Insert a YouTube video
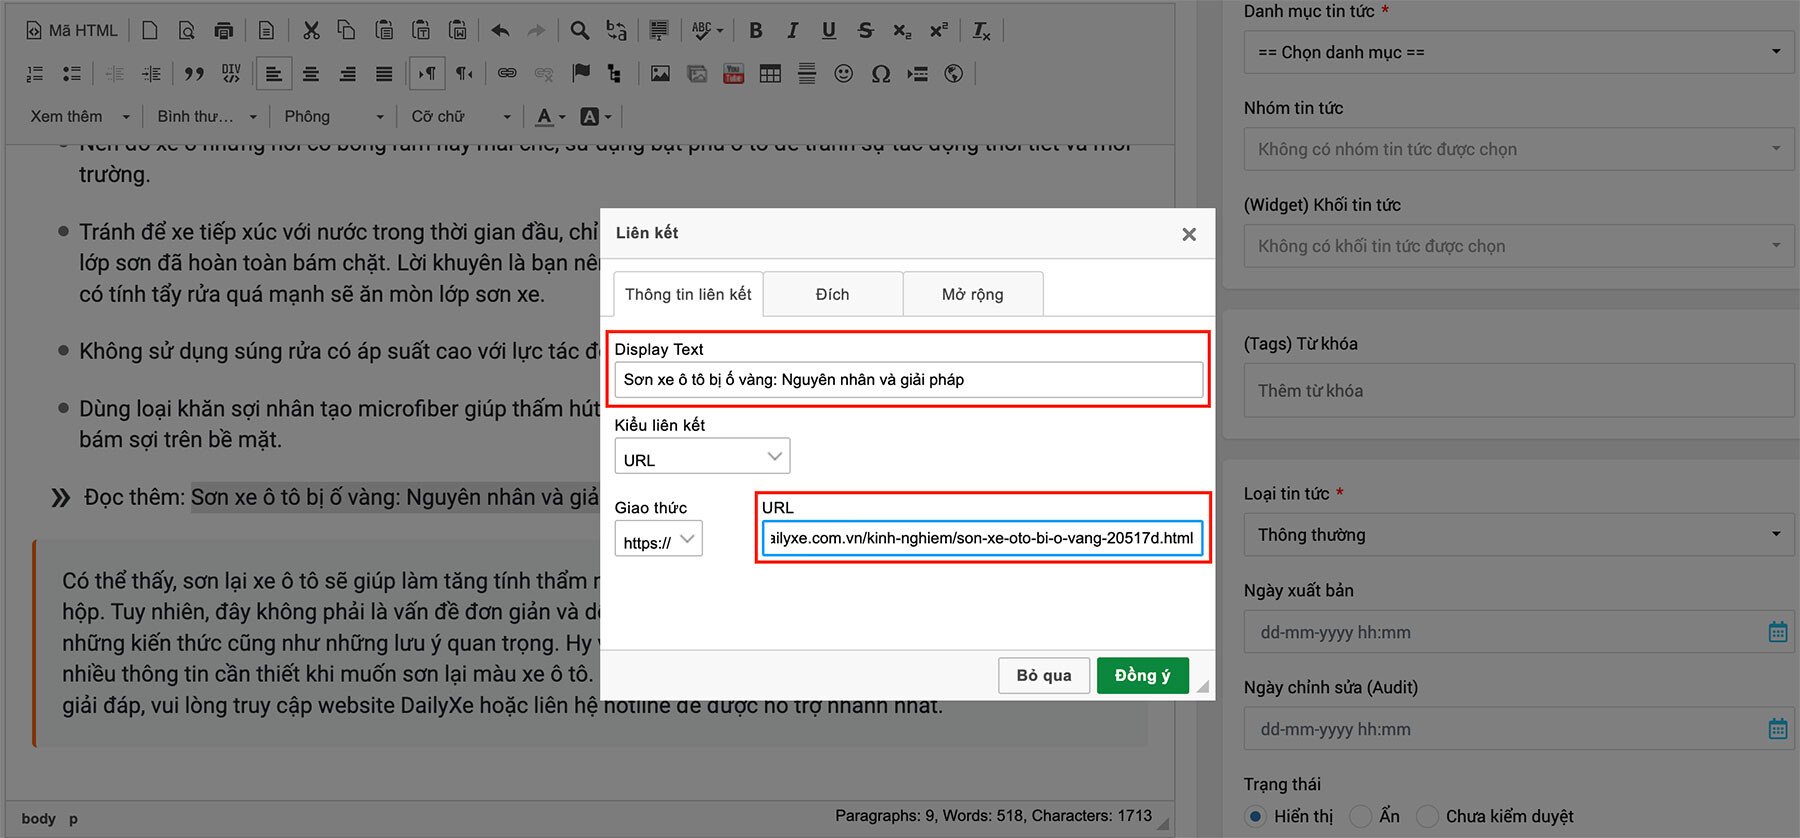1800x838 pixels. click(733, 74)
